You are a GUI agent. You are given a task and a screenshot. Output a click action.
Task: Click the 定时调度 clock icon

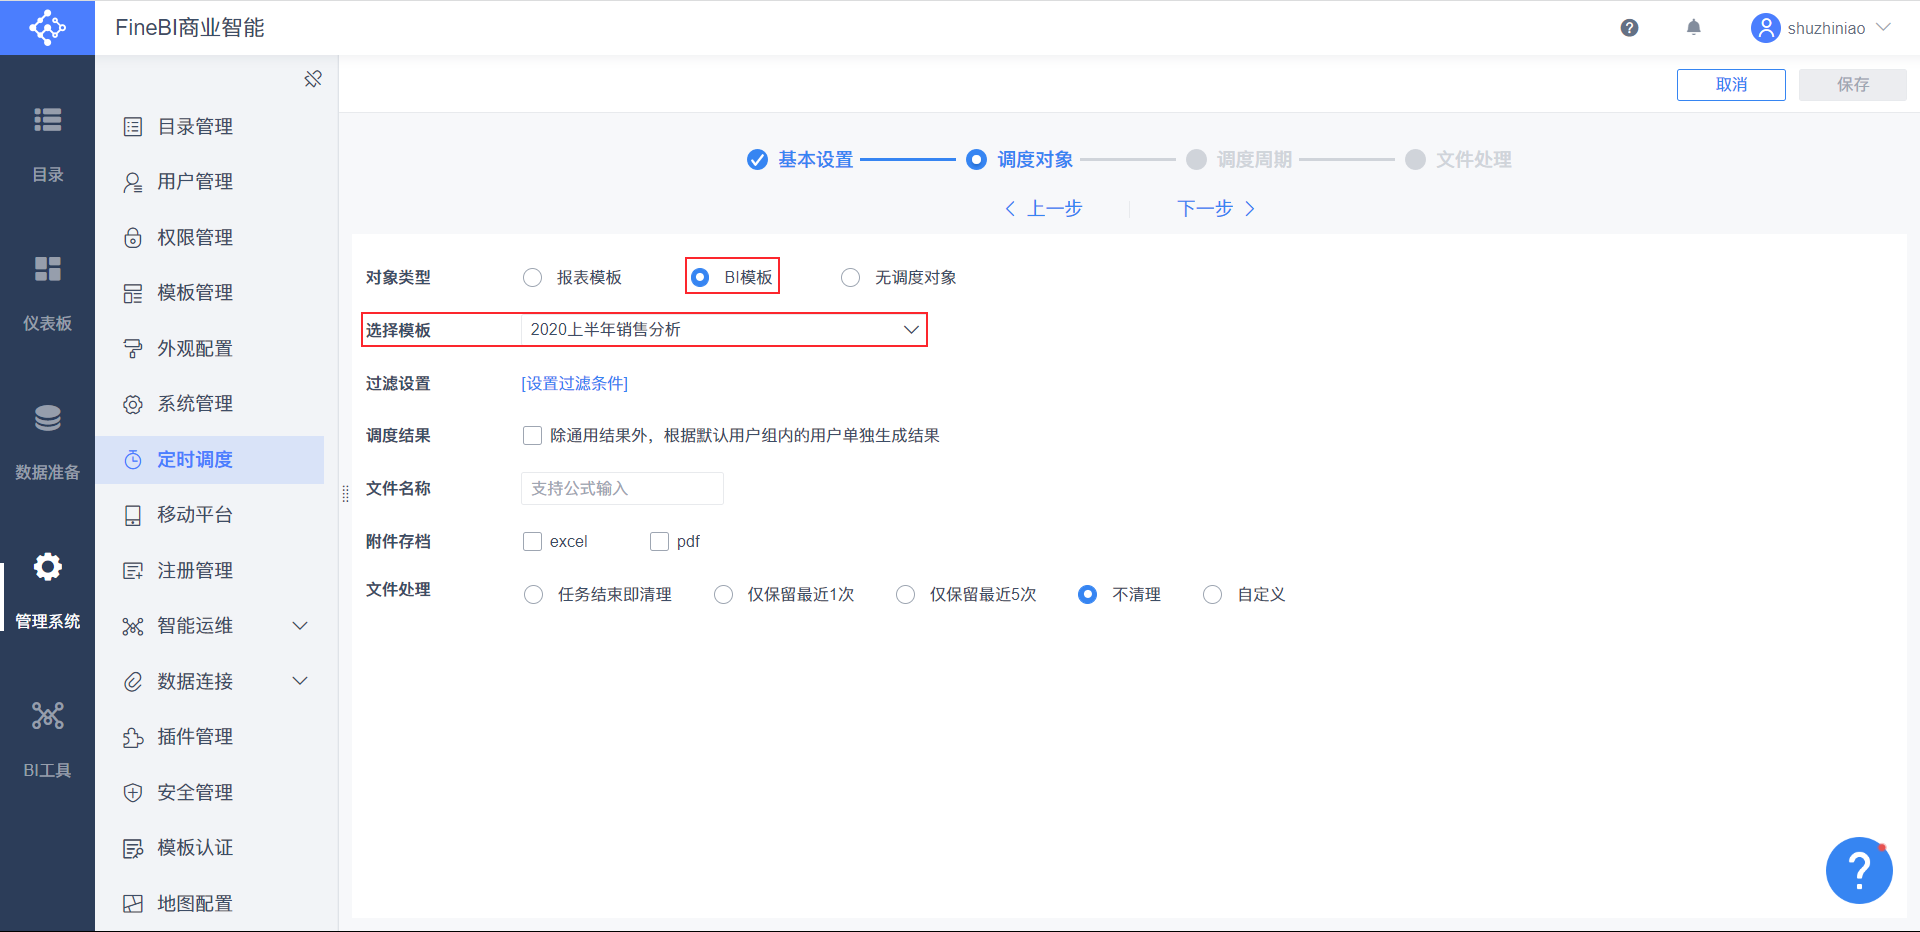133,460
